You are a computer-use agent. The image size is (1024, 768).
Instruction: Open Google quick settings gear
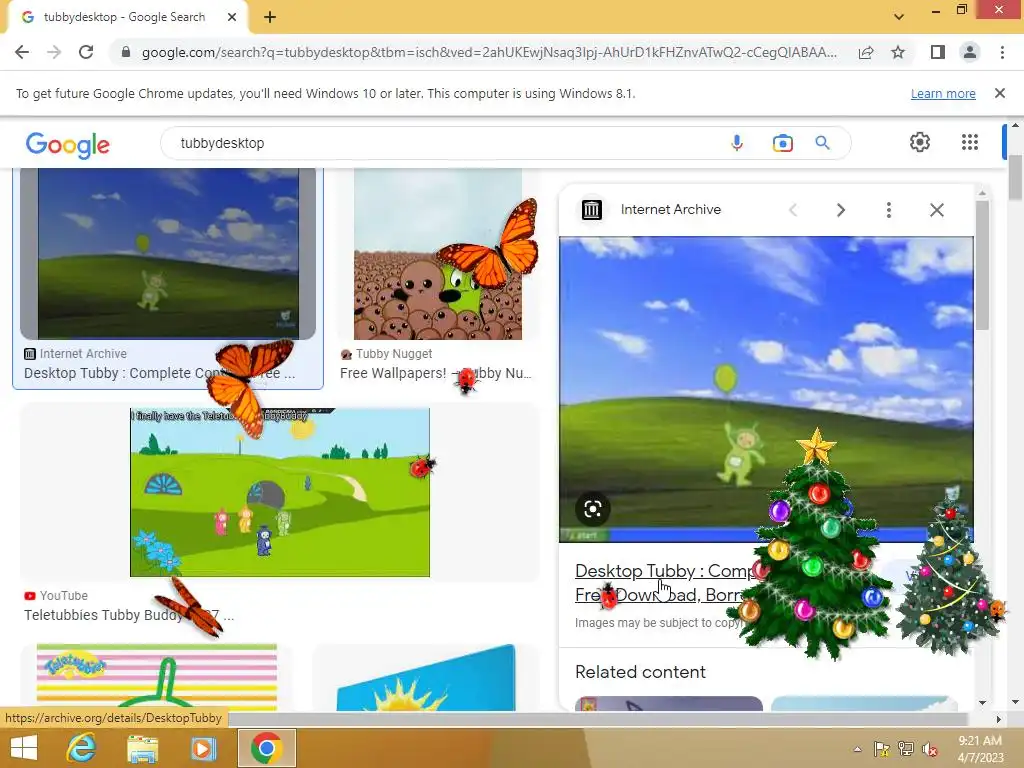[x=920, y=142]
